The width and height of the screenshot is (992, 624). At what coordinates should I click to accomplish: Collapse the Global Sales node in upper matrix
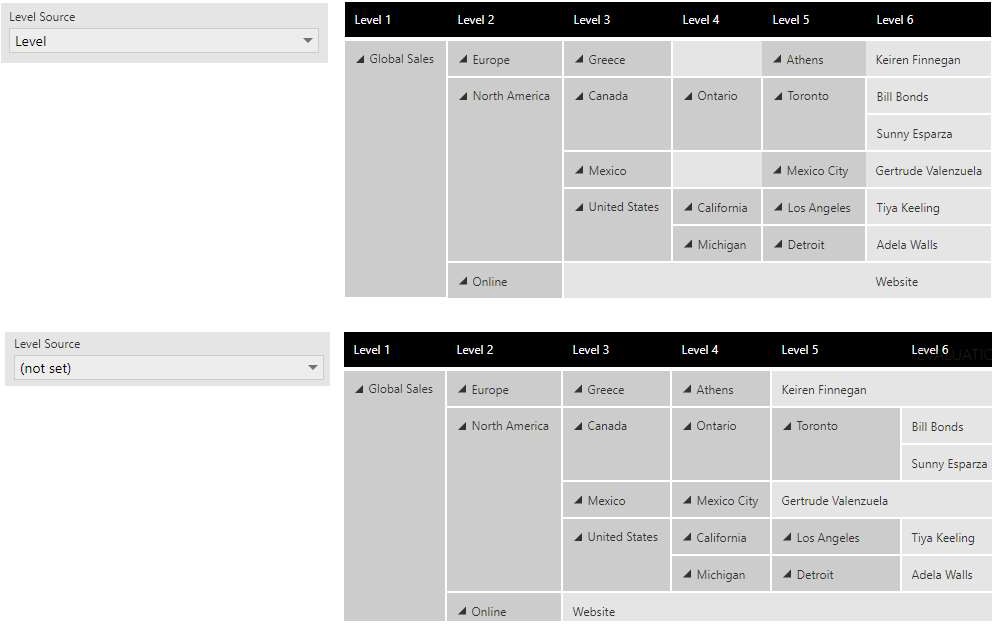point(358,58)
